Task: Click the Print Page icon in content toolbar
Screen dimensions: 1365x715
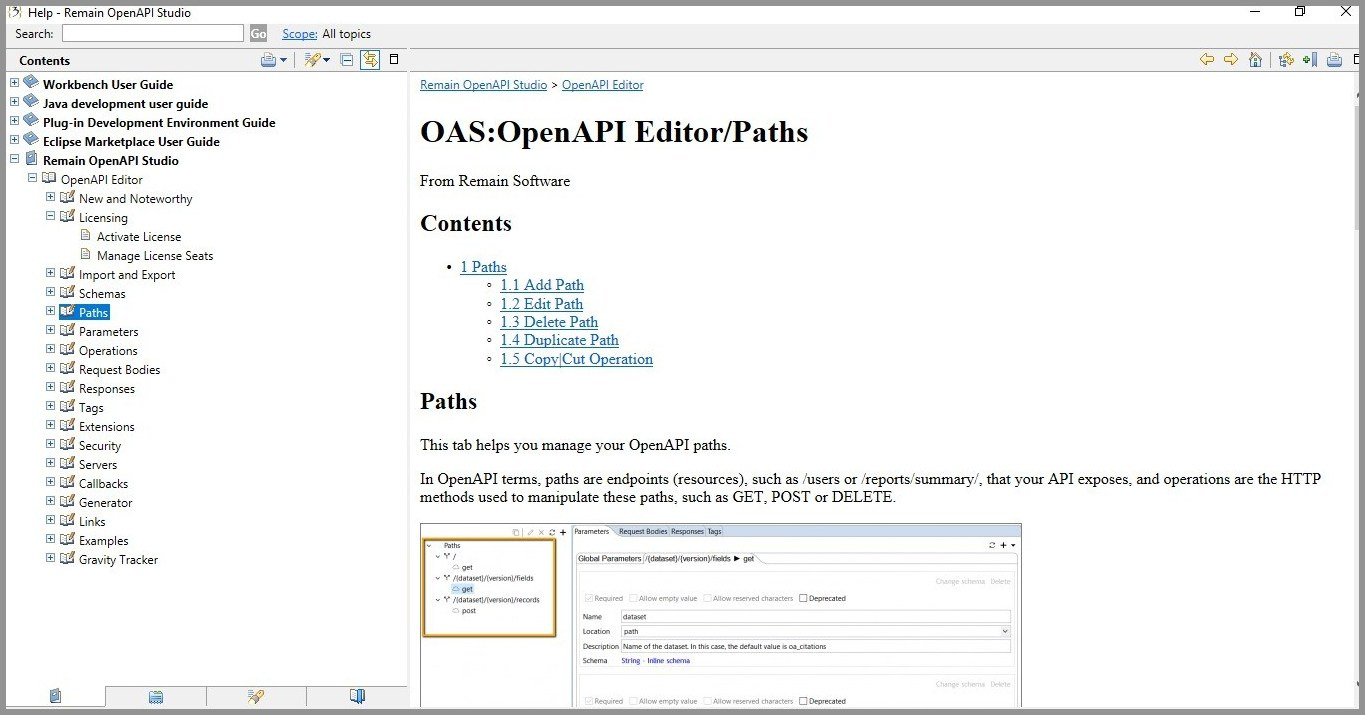Action: point(1334,60)
